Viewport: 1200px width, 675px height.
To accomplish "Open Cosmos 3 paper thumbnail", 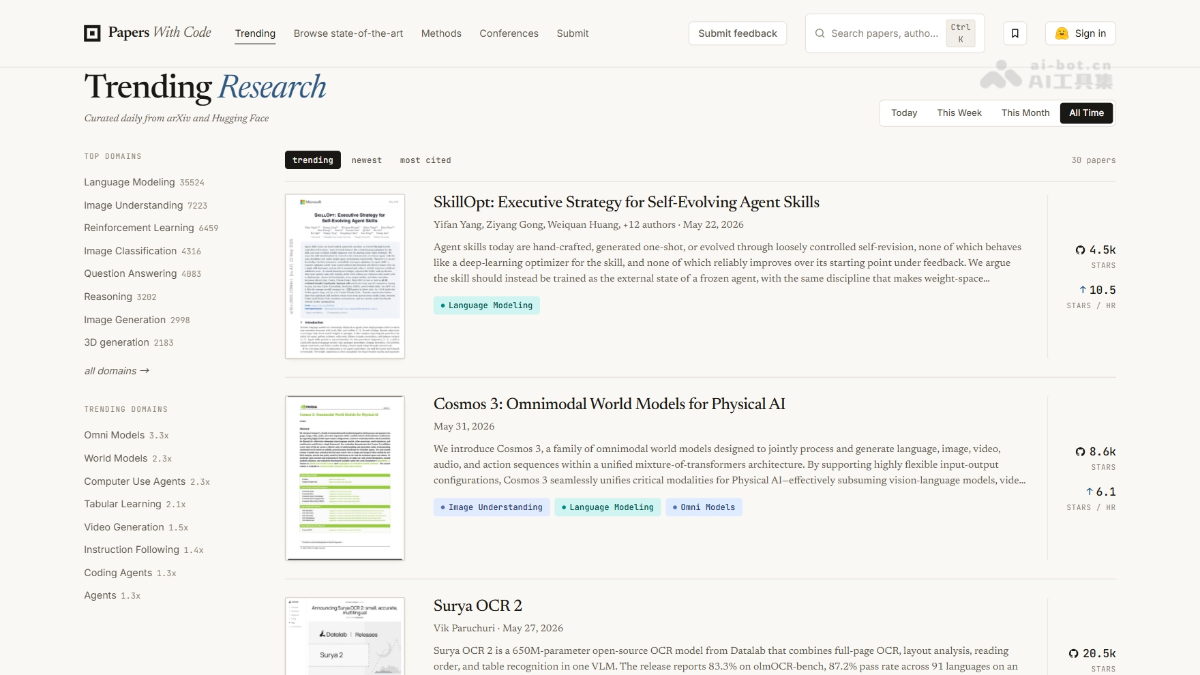I will 345,478.
